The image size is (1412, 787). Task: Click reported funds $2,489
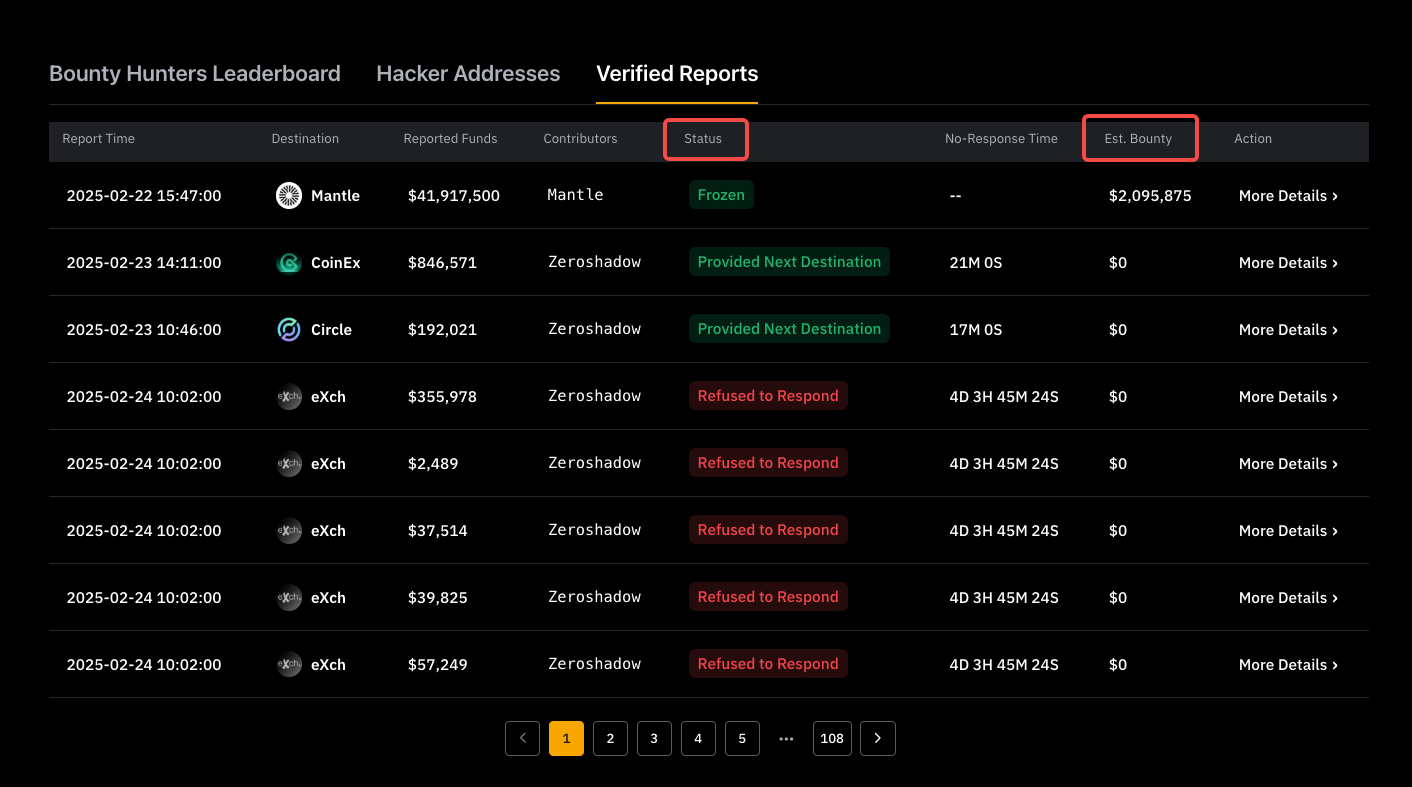(433, 464)
